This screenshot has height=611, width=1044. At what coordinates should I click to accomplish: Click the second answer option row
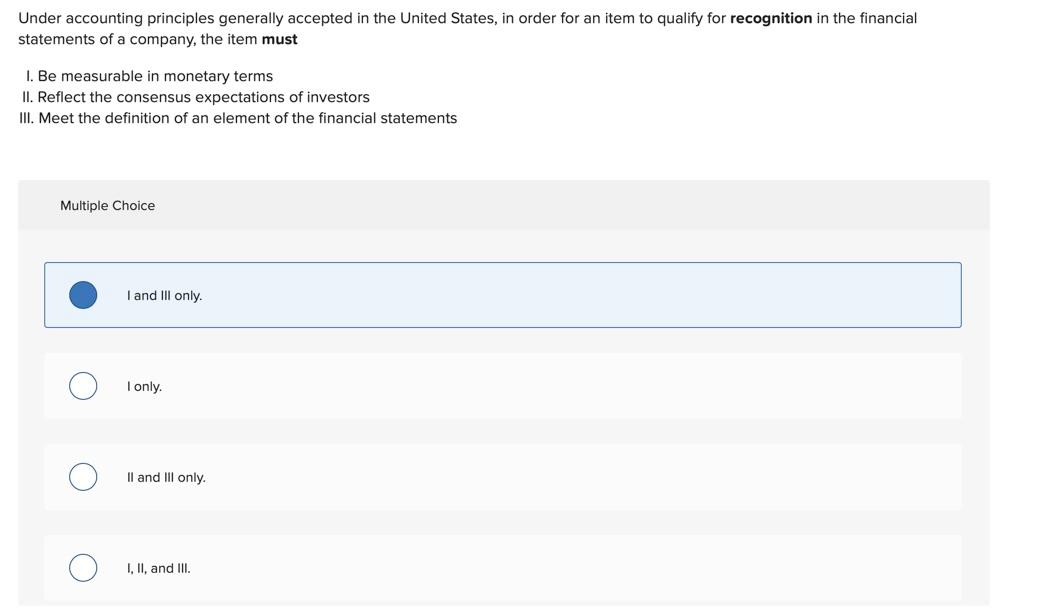[x=502, y=385]
